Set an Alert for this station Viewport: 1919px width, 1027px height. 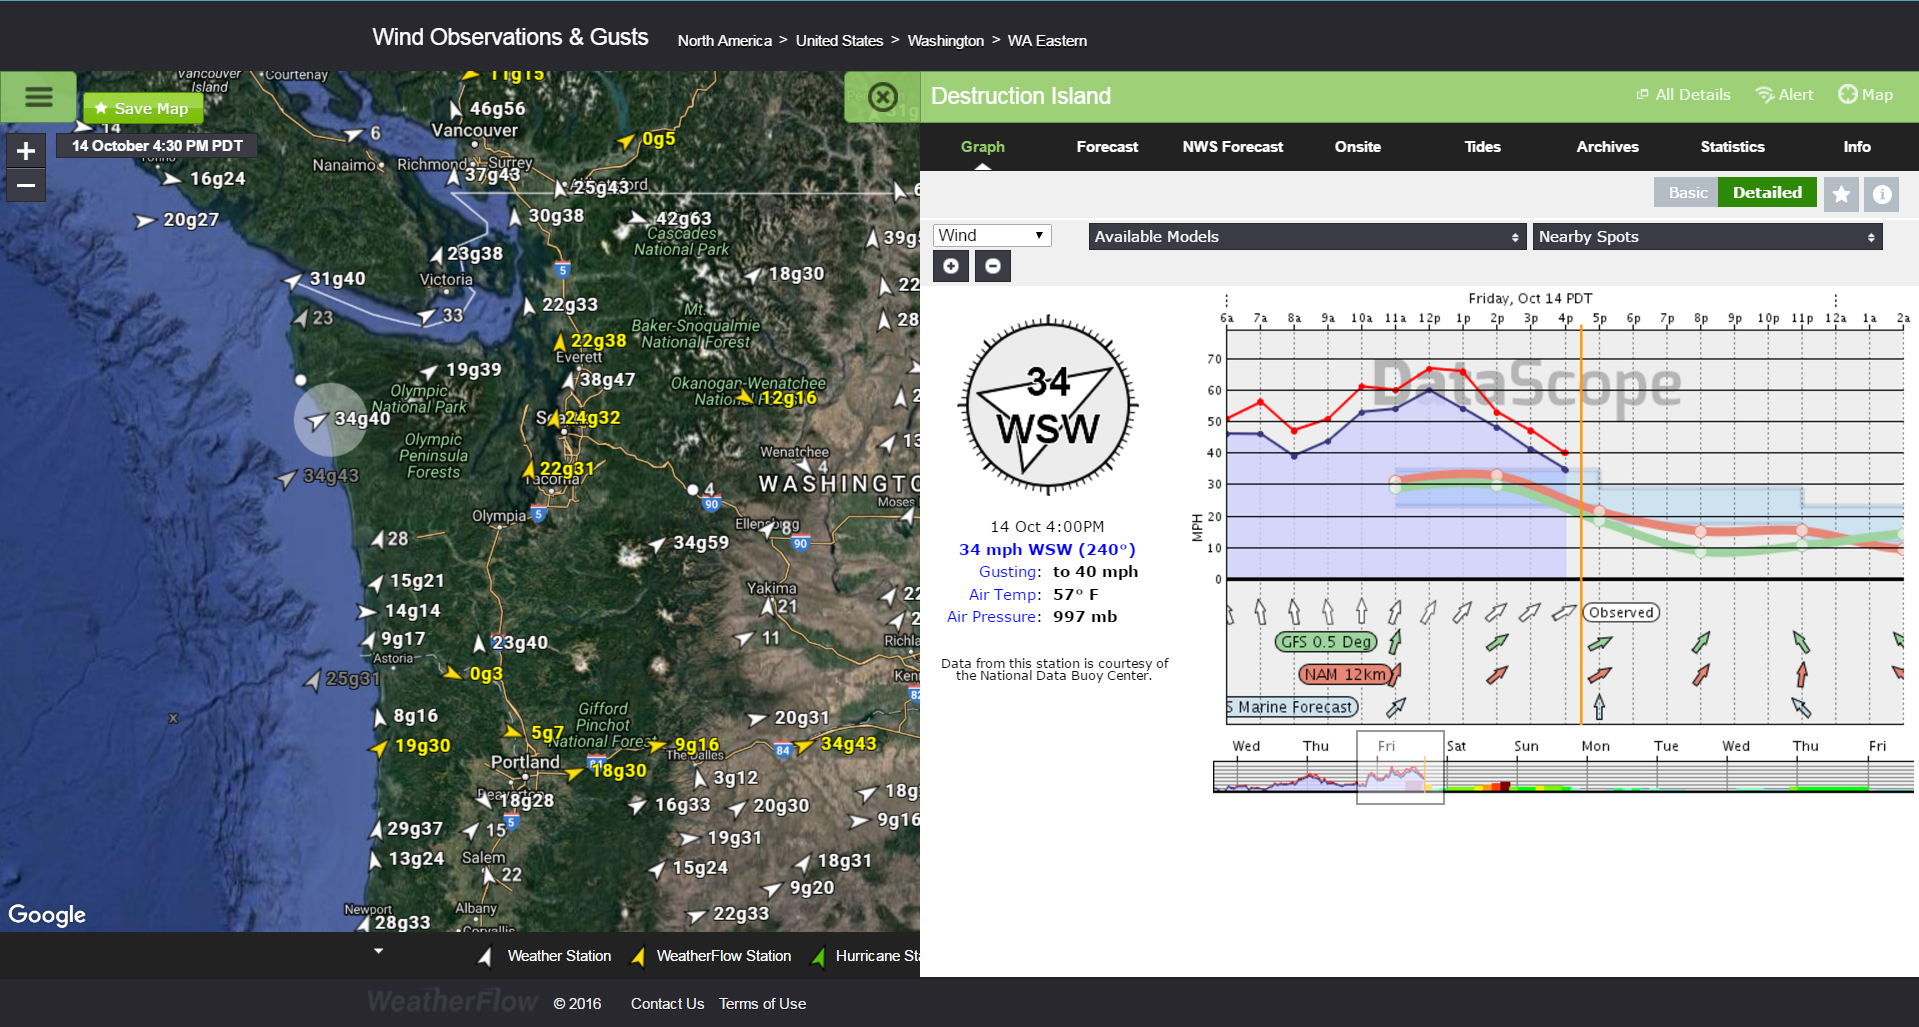(x=1784, y=94)
